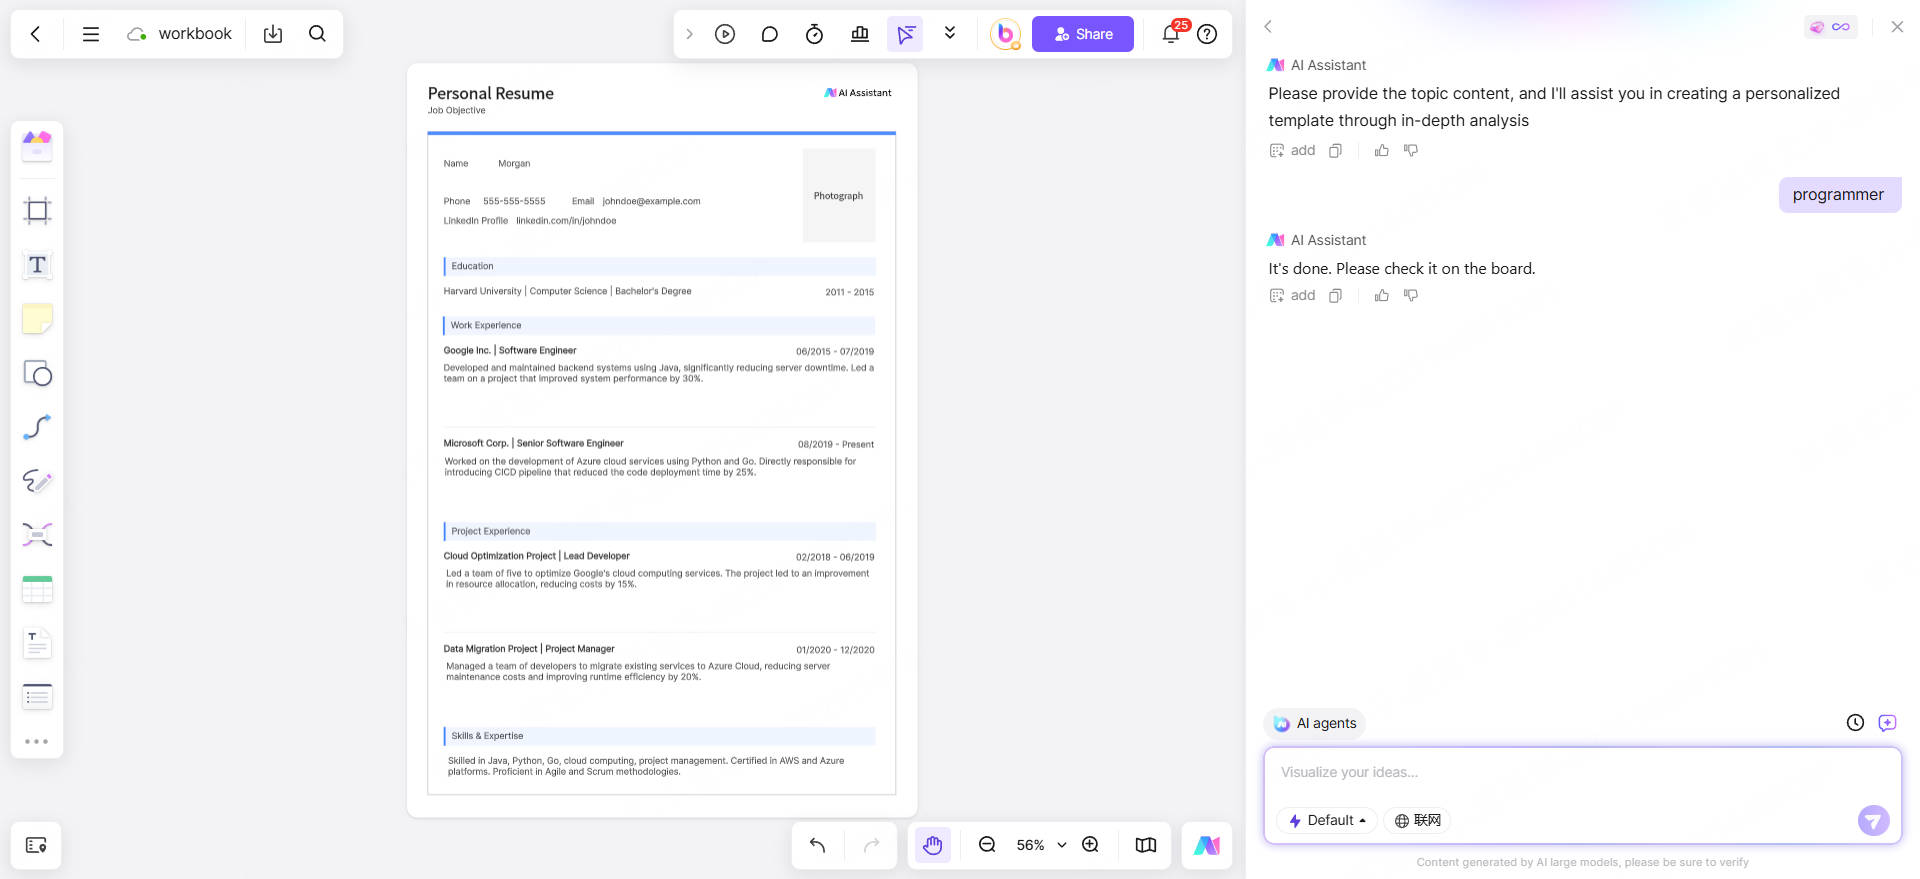Open notifications bell with 25 badge

point(1172,33)
